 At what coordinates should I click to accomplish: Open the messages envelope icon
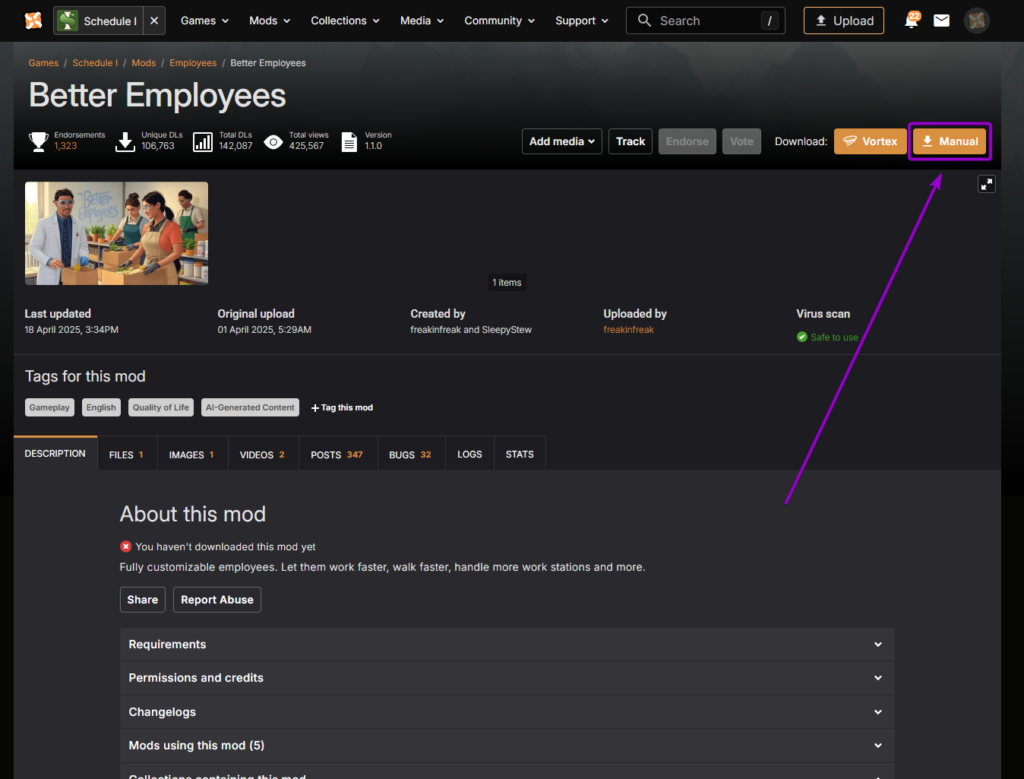(941, 21)
